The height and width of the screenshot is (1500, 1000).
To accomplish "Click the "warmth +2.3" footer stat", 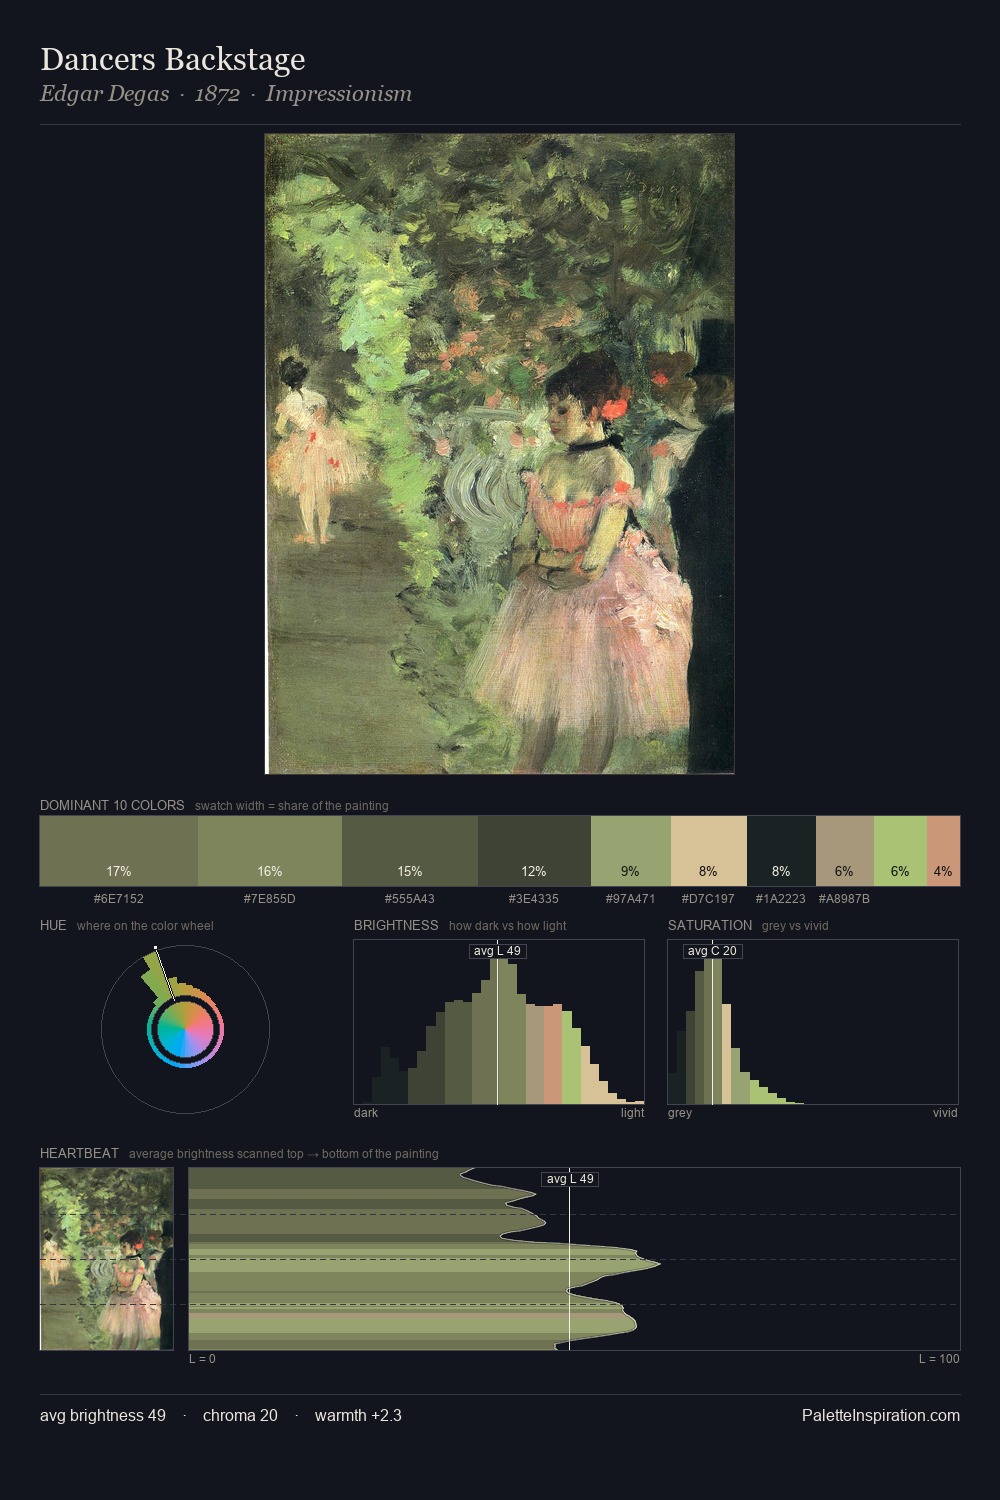I will point(358,1416).
